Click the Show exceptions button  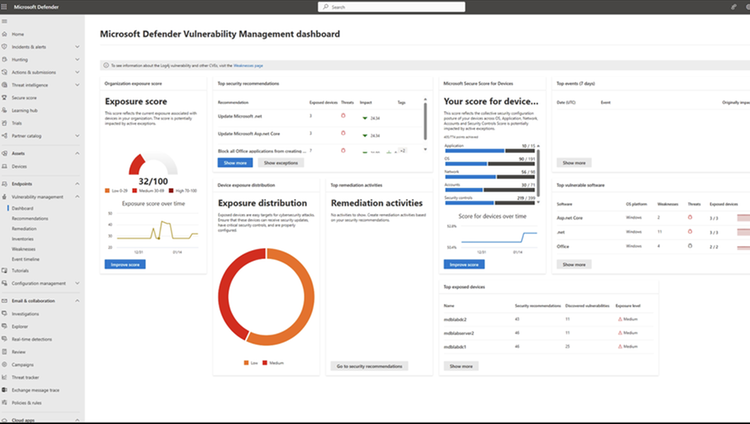click(281, 163)
